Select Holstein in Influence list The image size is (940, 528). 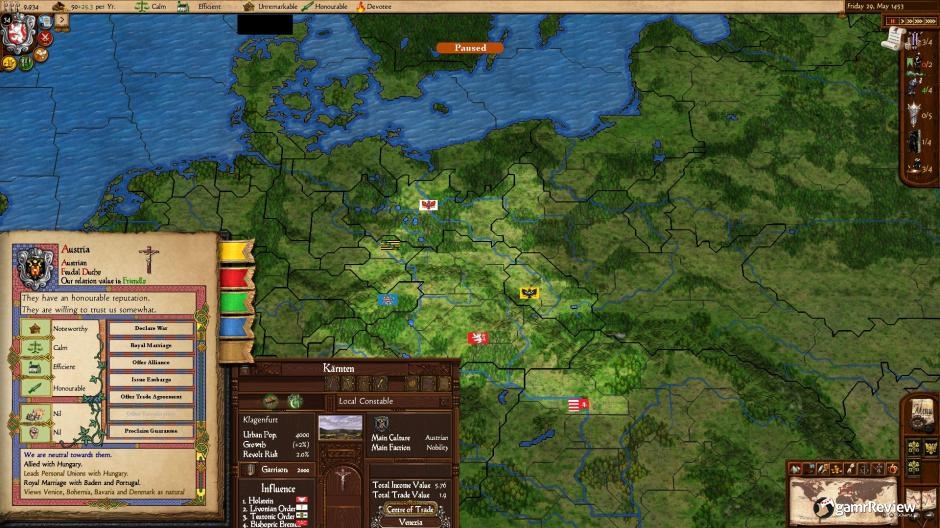pyautogui.click(x=275, y=500)
